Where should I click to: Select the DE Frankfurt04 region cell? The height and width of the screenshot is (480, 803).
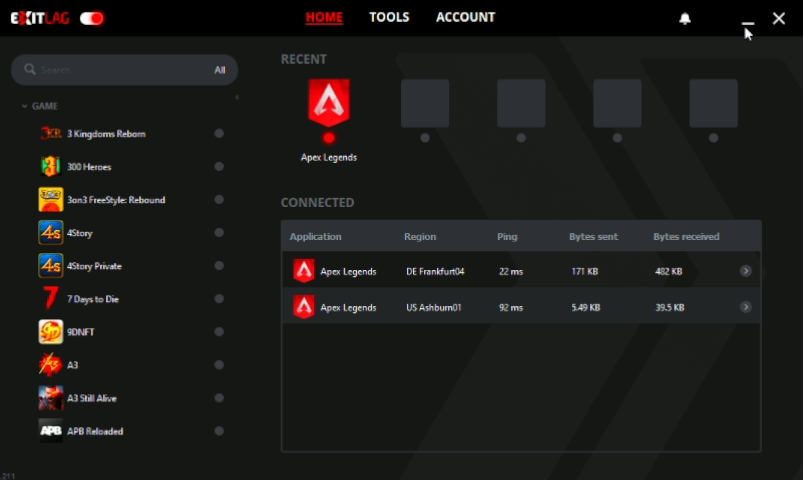click(x=435, y=272)
